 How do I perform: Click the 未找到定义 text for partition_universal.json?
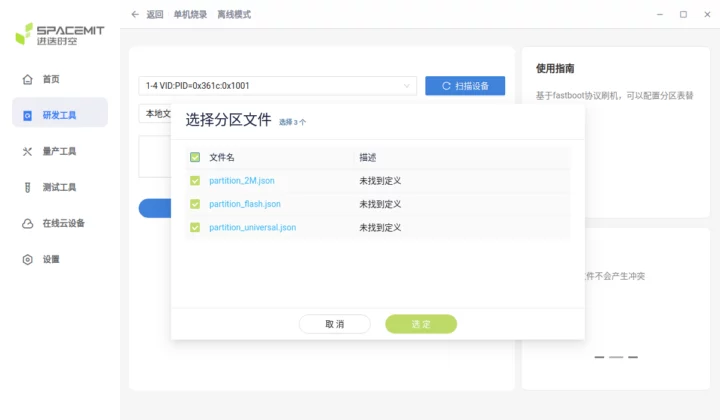coord(380,227)
